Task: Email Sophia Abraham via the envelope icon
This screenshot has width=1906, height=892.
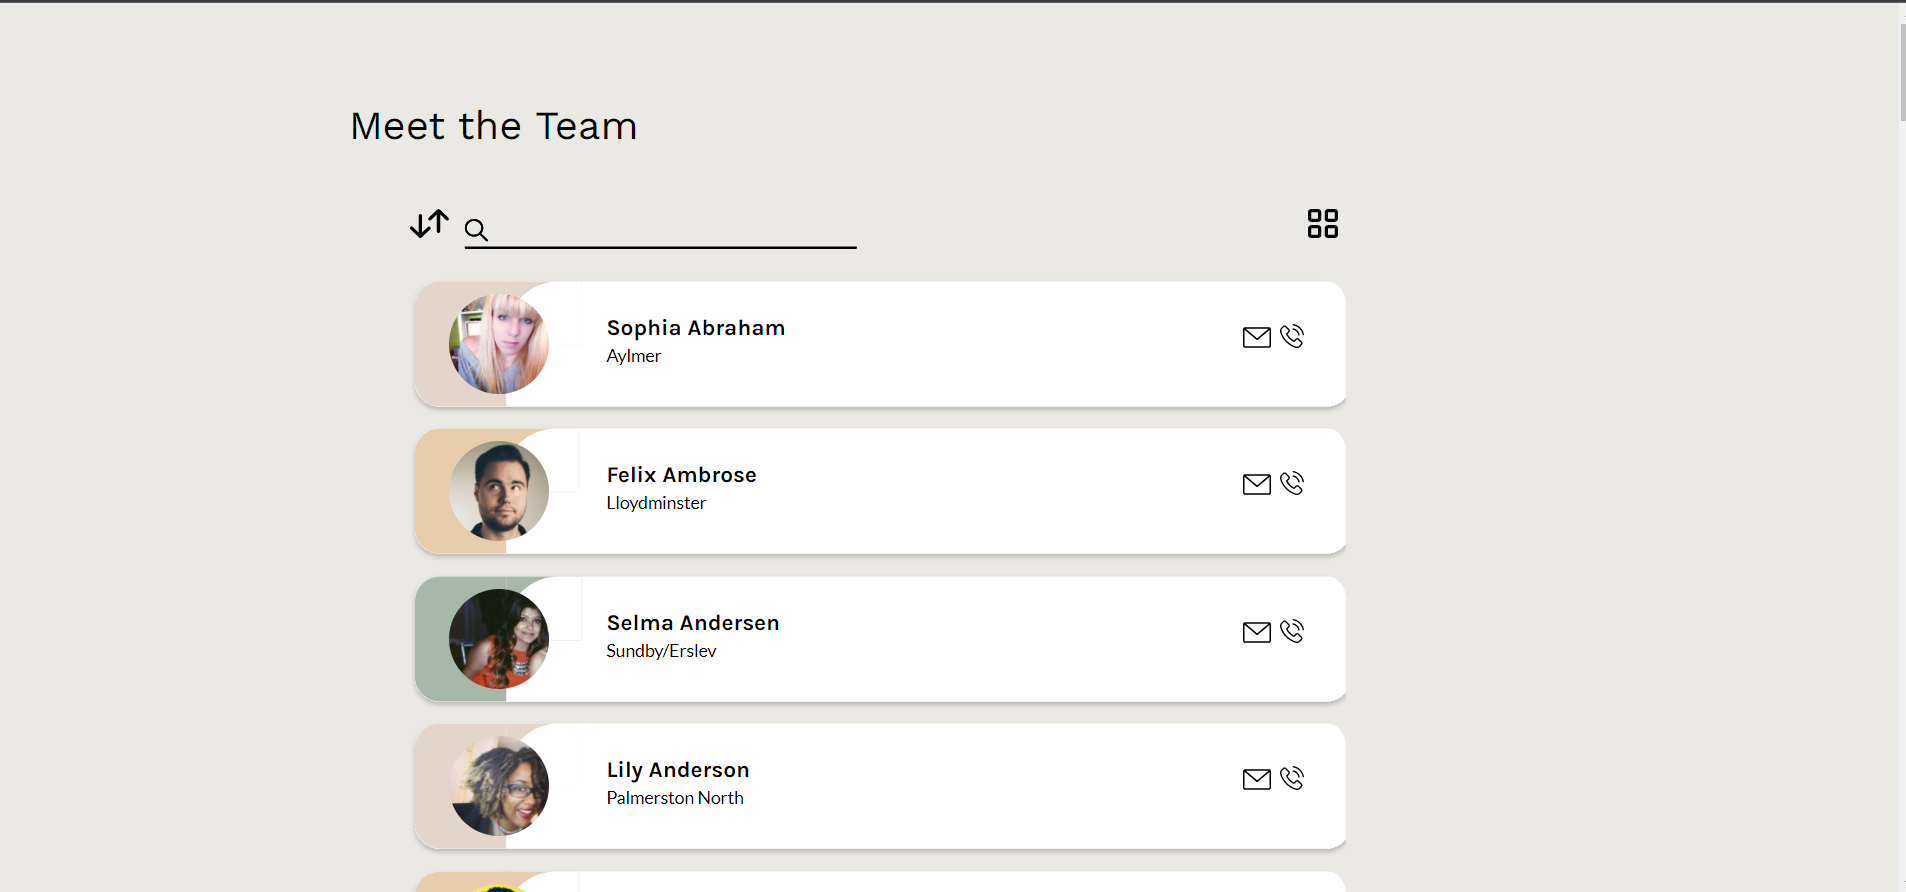Action: click(1257, 337)
